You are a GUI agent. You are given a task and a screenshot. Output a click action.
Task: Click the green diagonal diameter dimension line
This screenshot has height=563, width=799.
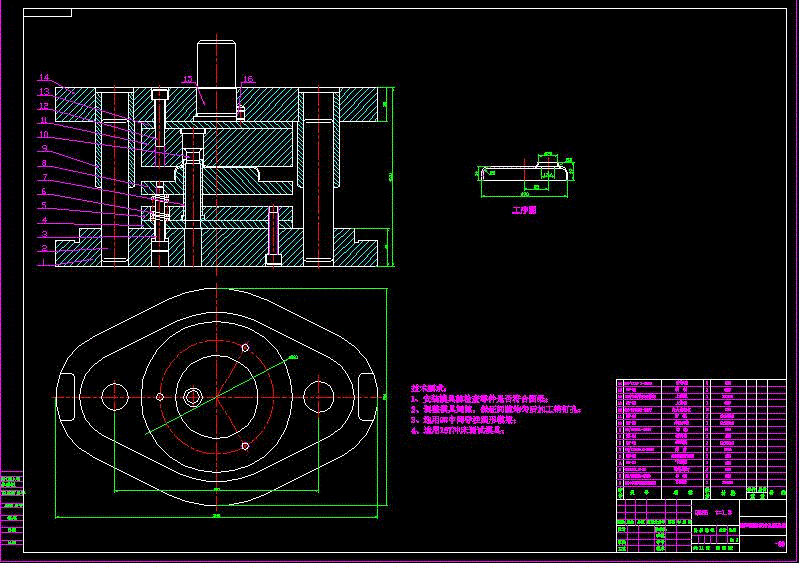point(219,395)
